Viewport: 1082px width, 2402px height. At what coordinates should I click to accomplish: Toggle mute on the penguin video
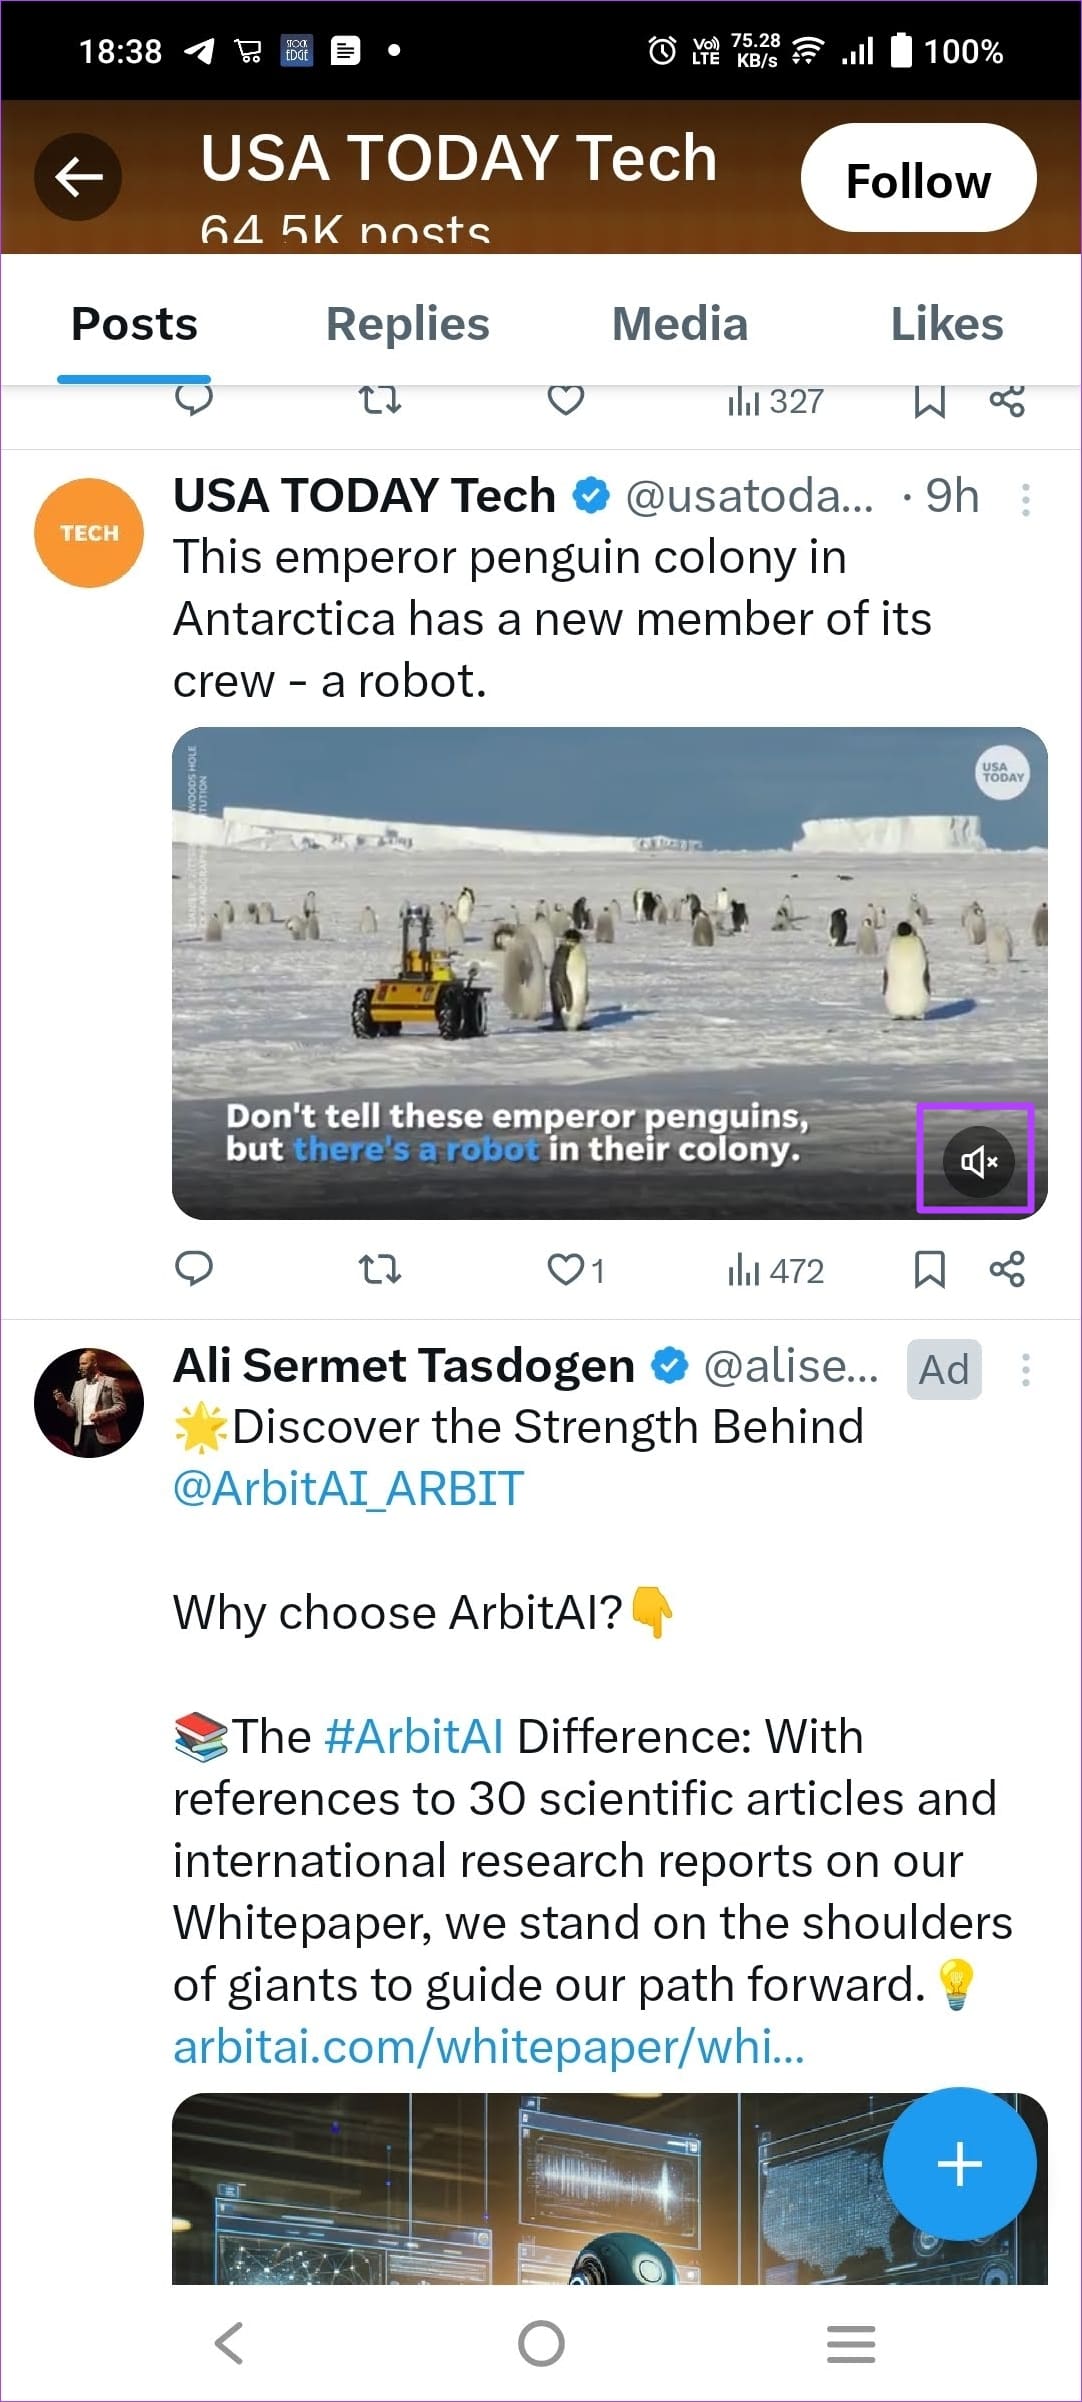pyautogui.click(x=977, y=1160)
